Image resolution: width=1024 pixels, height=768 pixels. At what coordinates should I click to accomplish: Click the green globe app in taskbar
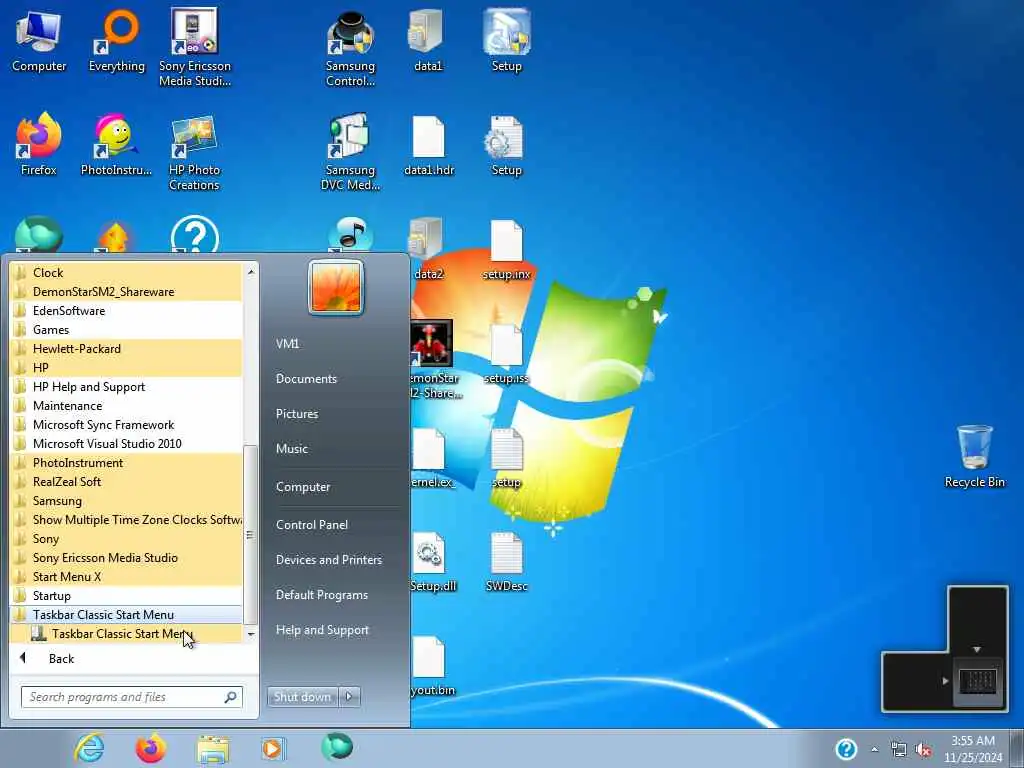[337, 746]
